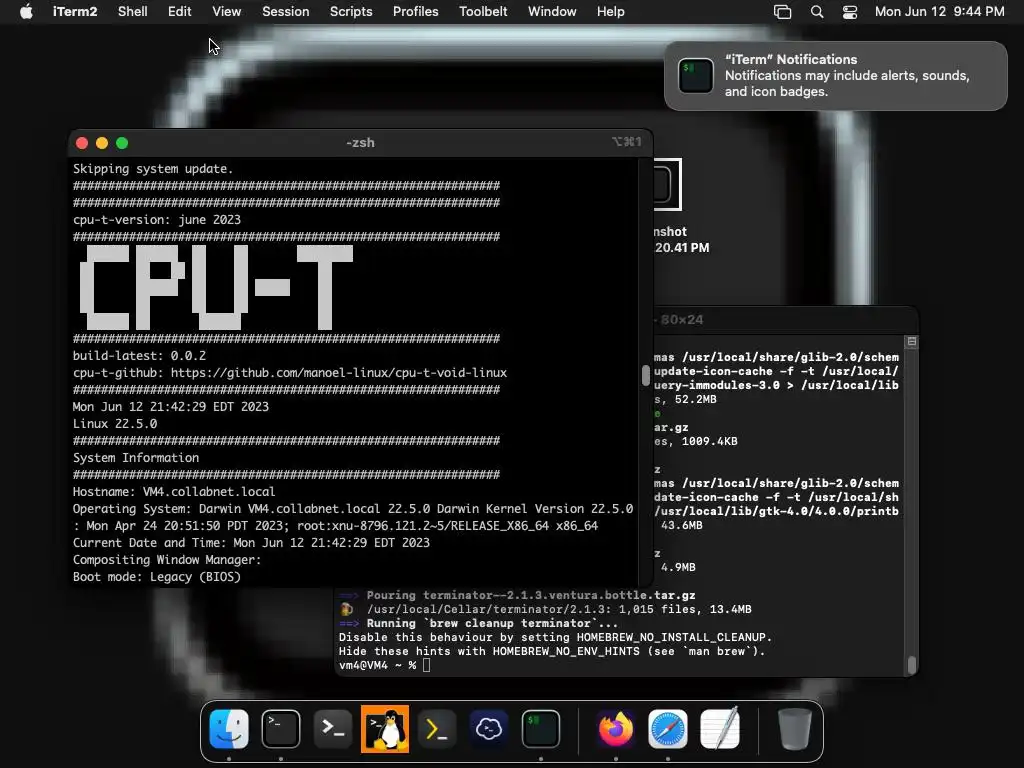Open the yellow prompt terminal Dock icon
Screen dimensions: 1024x768
437,729
